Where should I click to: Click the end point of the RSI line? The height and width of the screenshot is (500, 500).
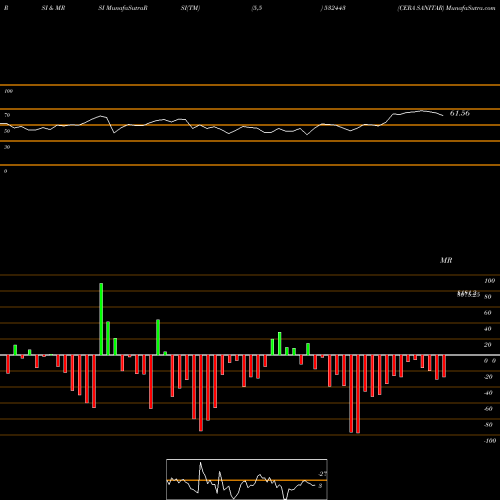tap(443, 116)
